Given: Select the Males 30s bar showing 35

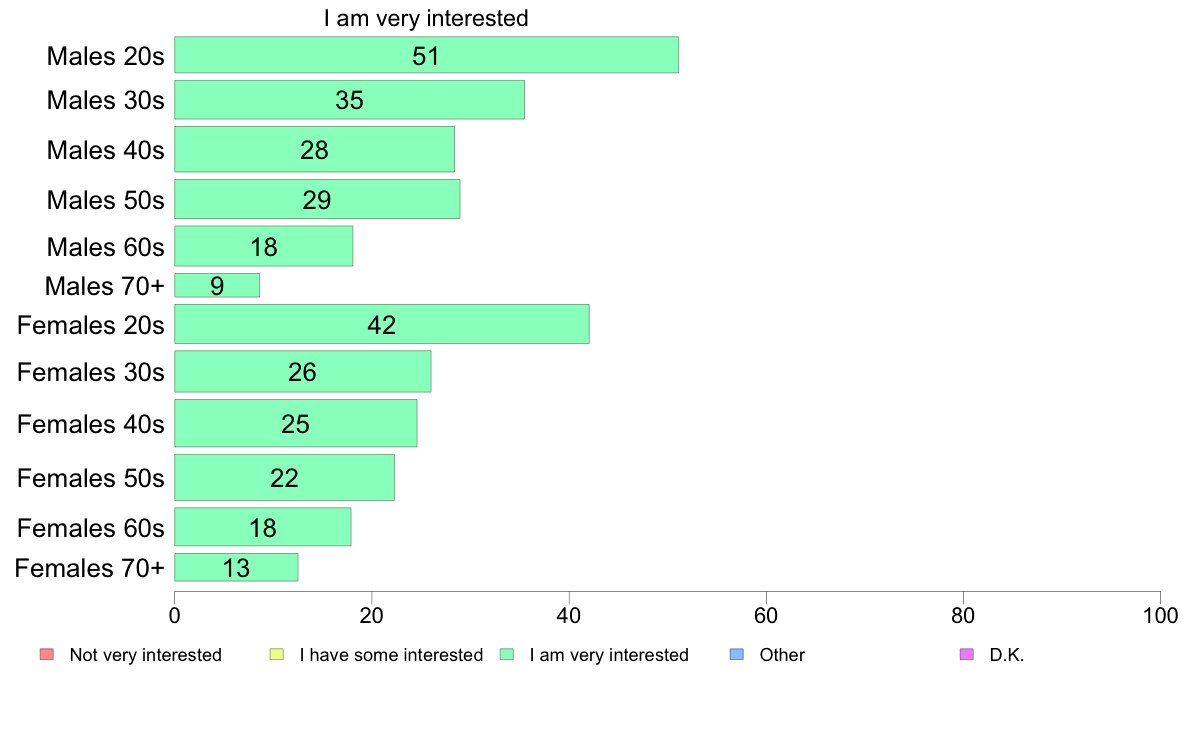Looking at the screenshot, I should click(349, 99).
